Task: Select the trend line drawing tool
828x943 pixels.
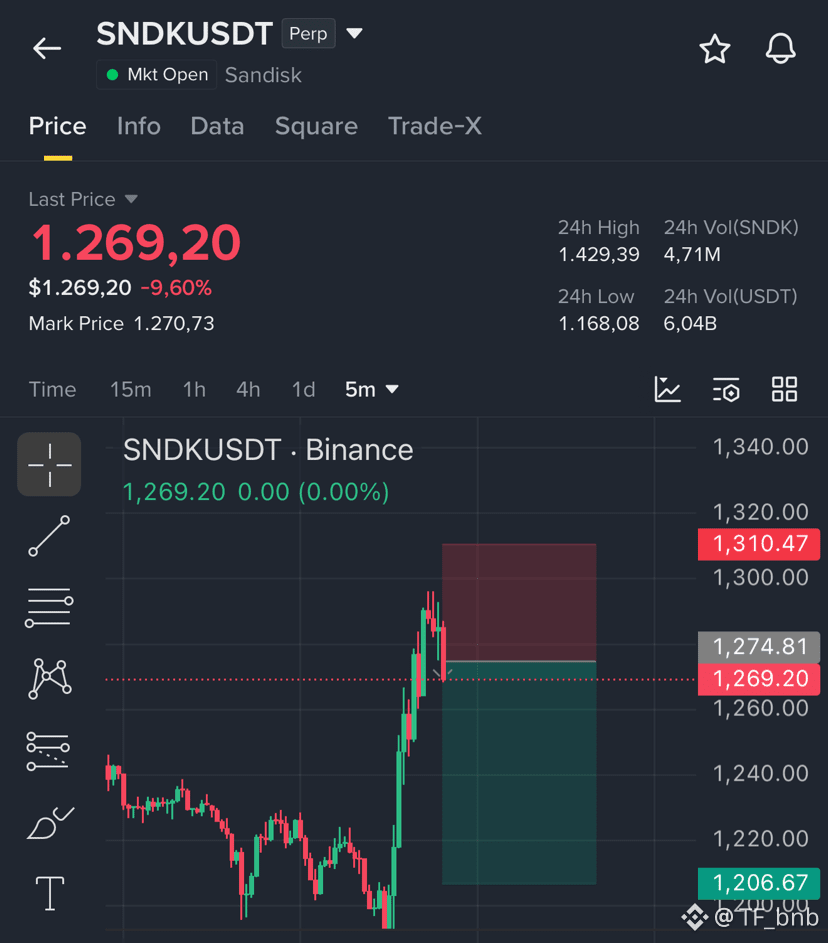Action: tap(49, 536)
